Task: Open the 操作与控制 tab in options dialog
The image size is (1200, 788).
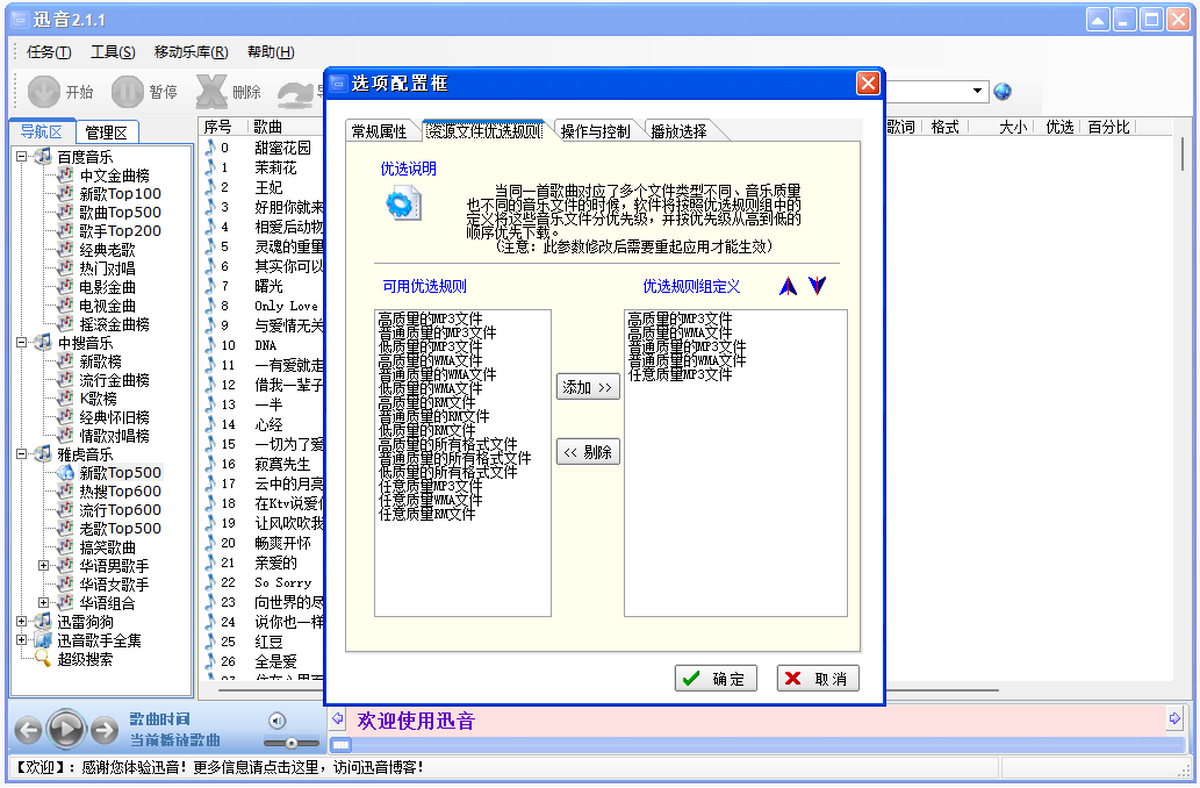Action: 595,131
